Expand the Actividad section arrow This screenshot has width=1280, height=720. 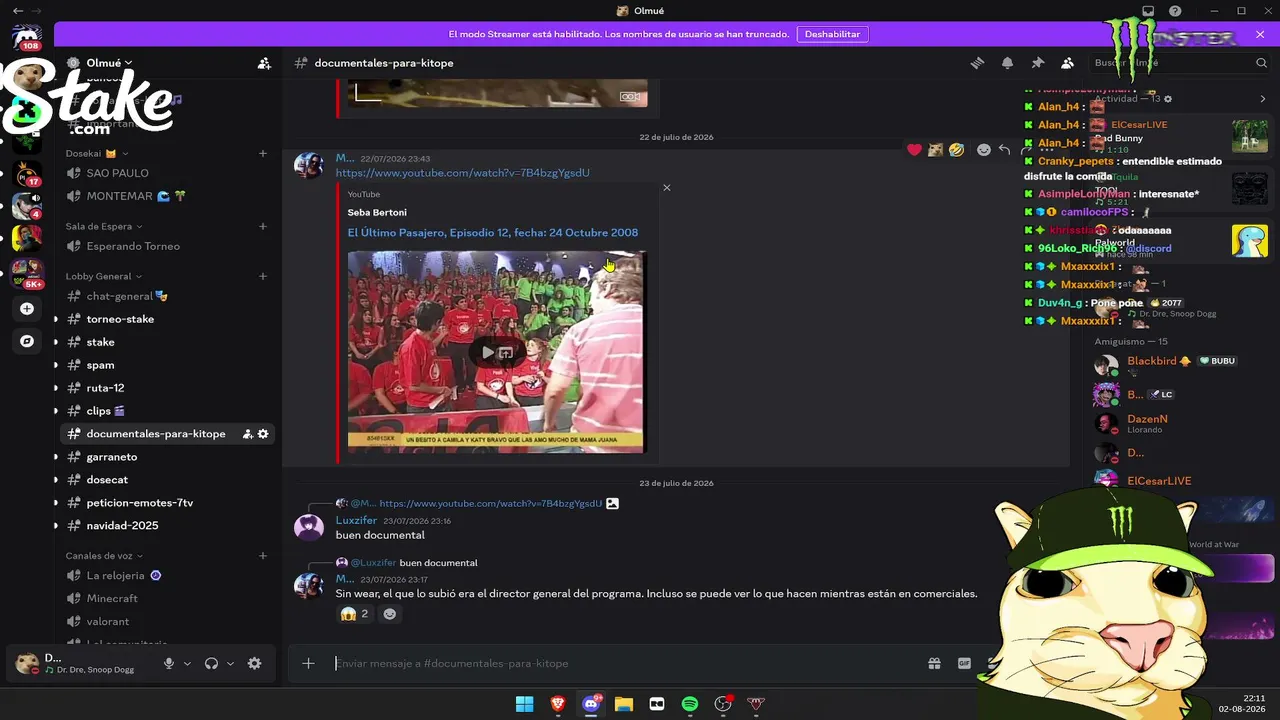1262,99
